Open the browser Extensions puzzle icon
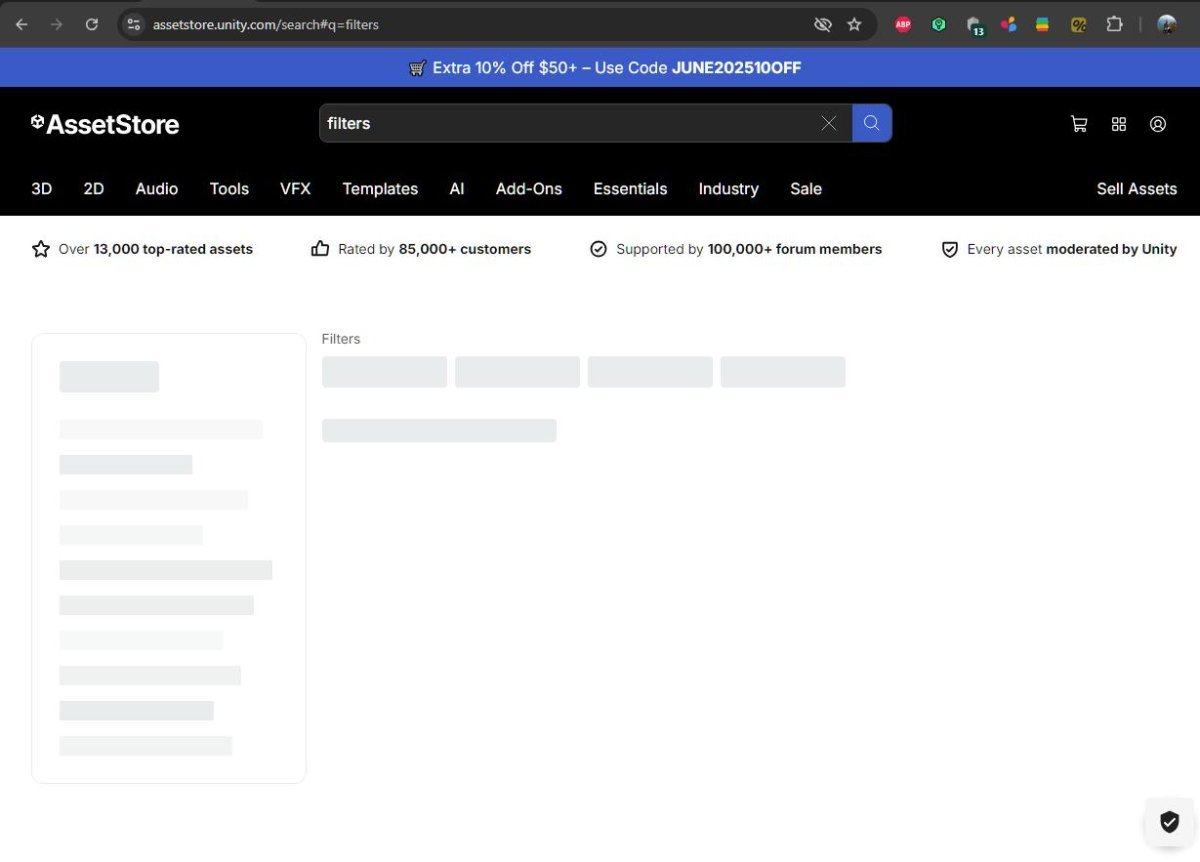Viewport: 1200px width, 862px height. (x=1114, y=24)
